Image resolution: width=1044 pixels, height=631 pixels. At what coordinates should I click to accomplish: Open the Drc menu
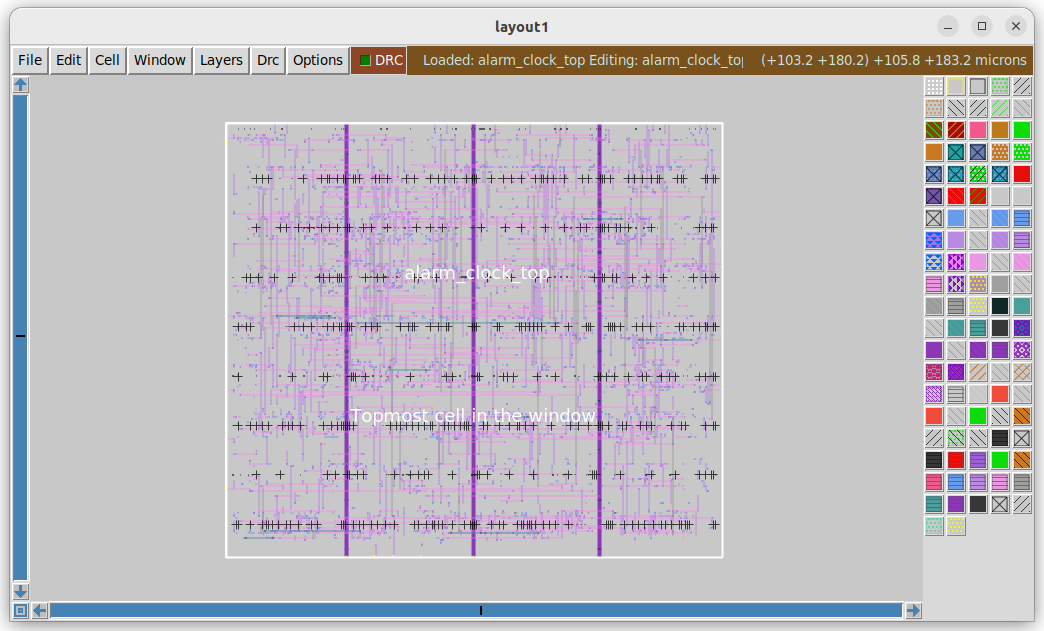267,60
